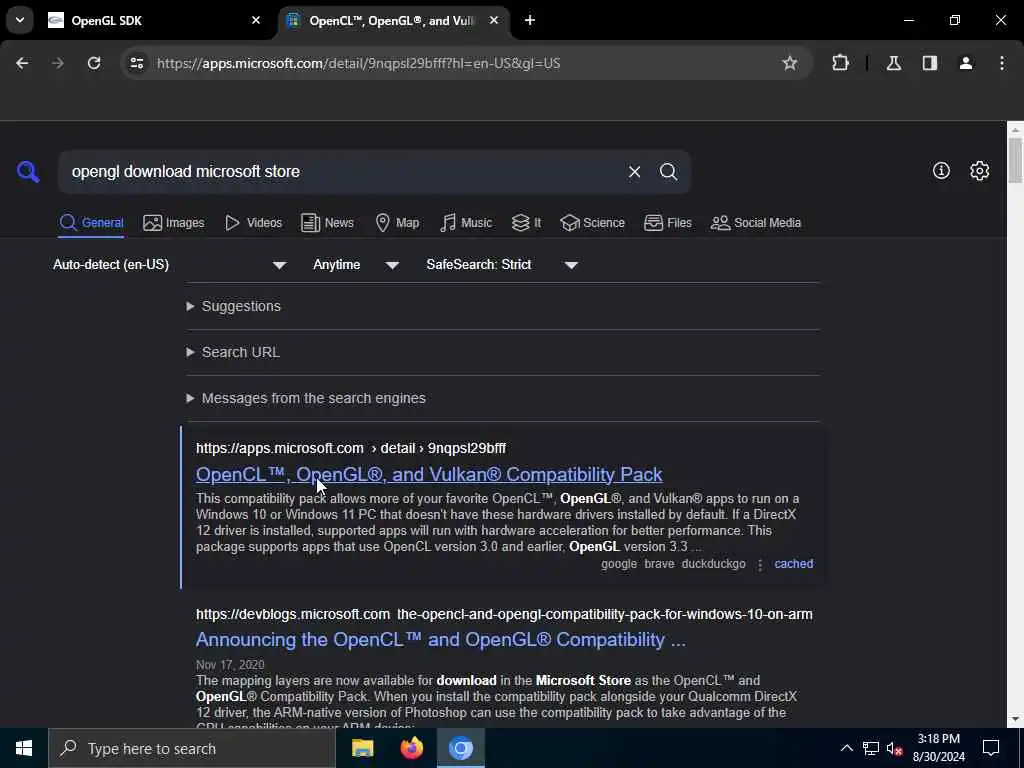The height and width of the screenshot is (768, 1024).
Task: Toggle the browser side panel icon
Action: point(929,63)
